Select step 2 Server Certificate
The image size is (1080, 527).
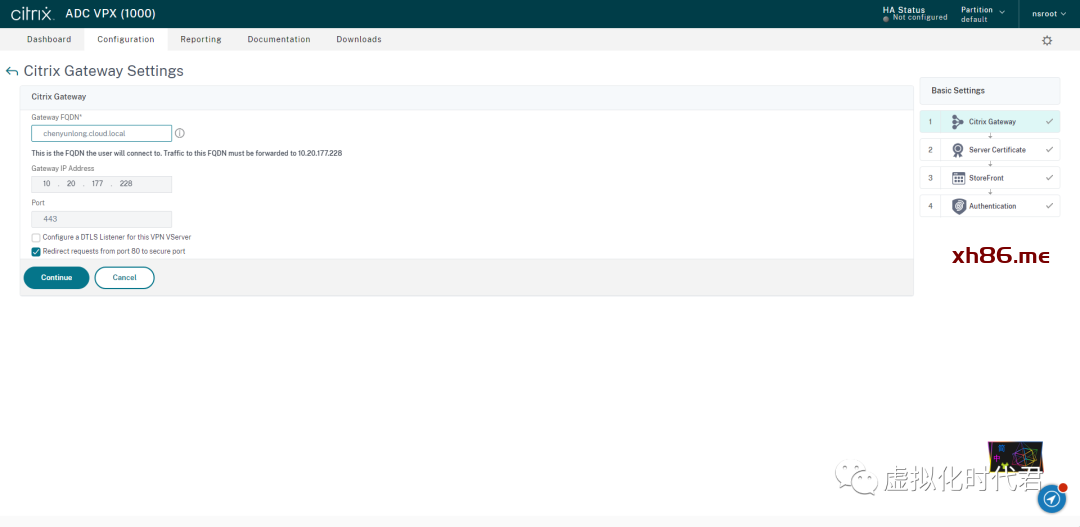[990, 149]
